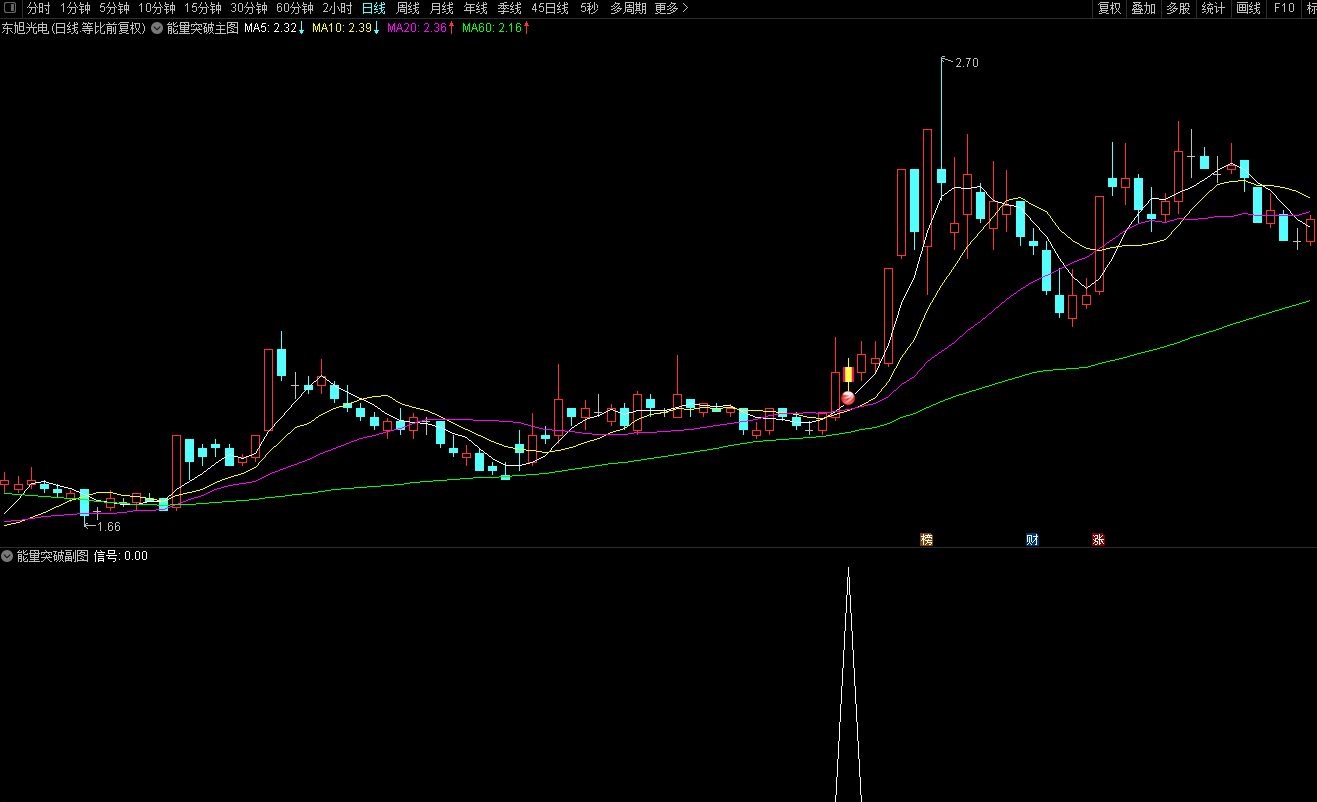Switch to the 季线 quarterly tab
1317x802 pixels.
(x=509, y=8)
